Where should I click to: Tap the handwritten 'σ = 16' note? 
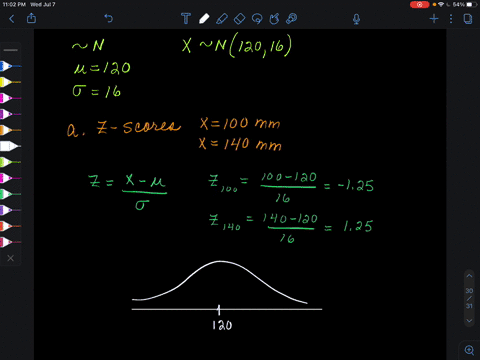[x=97, y=91]
